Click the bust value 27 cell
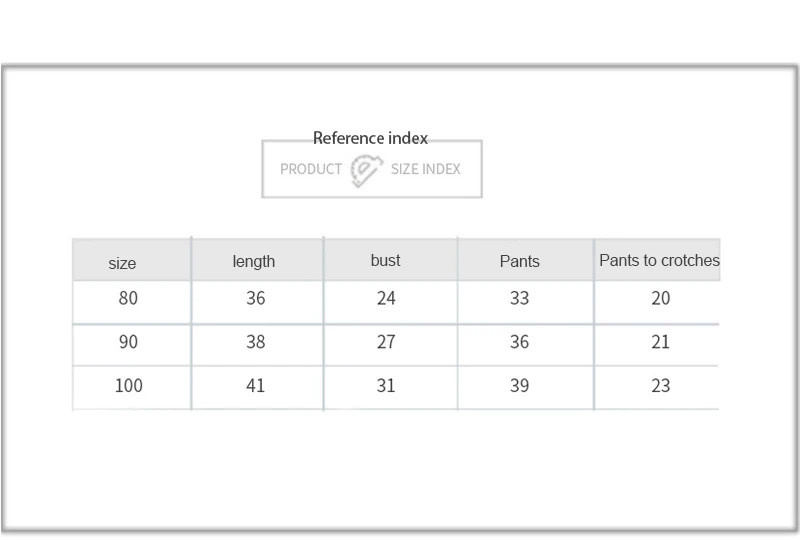The image size is (800, 540). point(386,342)
